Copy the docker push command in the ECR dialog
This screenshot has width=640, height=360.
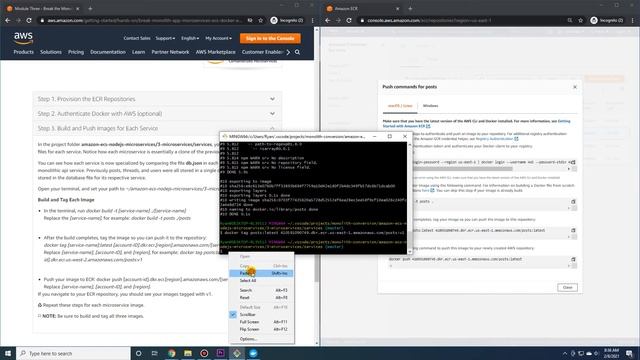point(573,259)
